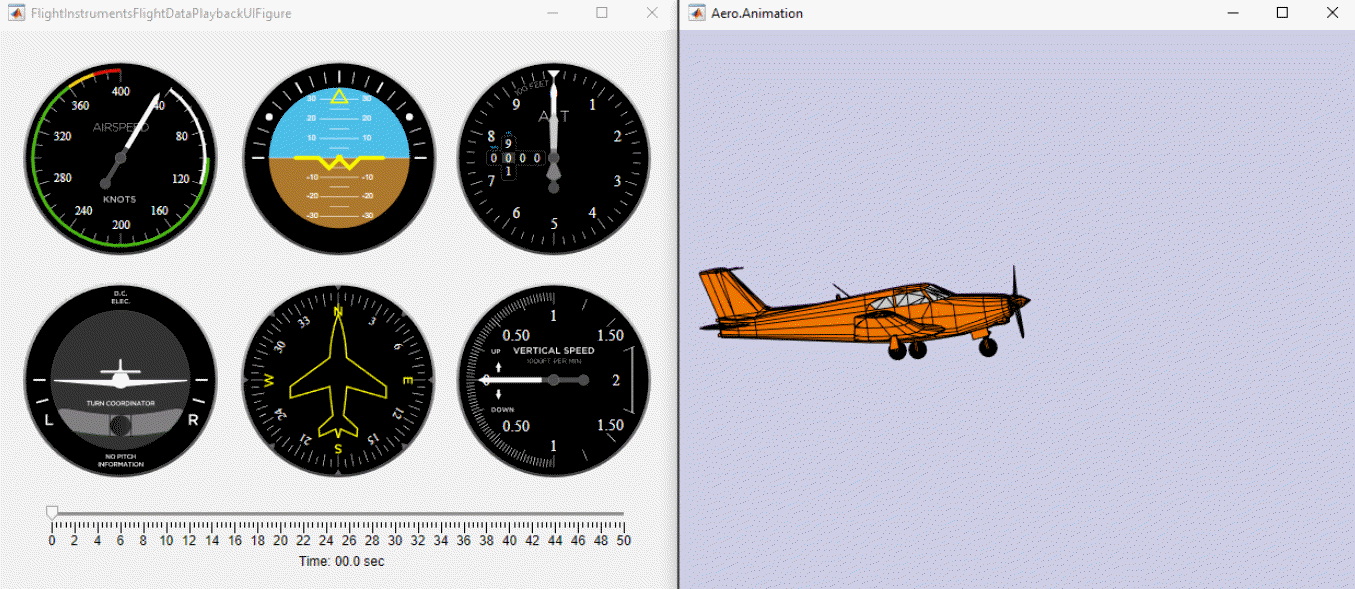Click the 'VERTICAL SPEED' label on climb gauge
This screenshot has height=589, width=1355.
click(x=554, y=351)
